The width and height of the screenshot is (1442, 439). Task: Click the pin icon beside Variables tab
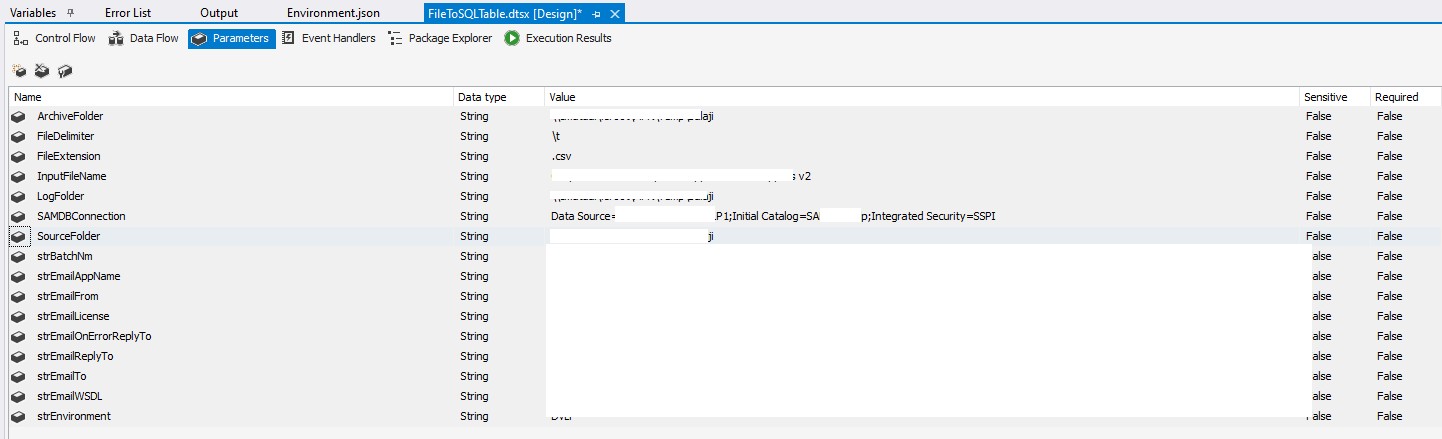tap(70, 13)
